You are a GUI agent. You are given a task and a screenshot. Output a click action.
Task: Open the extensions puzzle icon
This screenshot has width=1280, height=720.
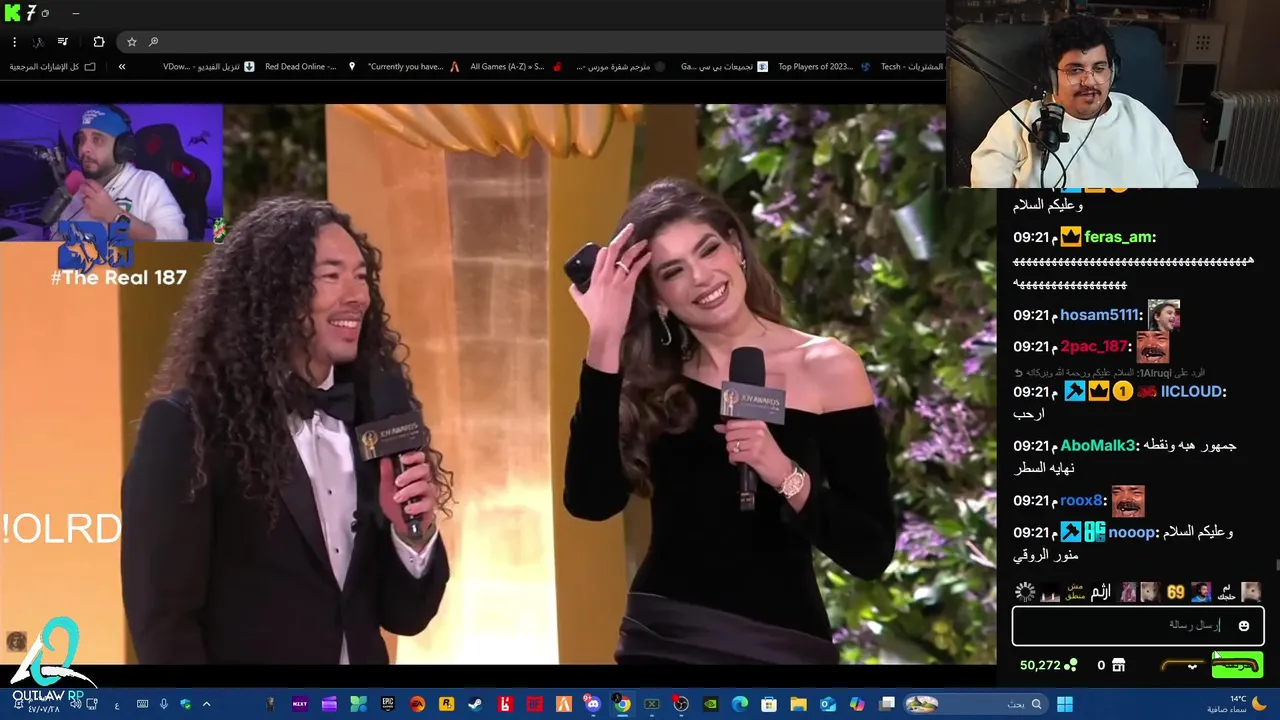[98, 42]
